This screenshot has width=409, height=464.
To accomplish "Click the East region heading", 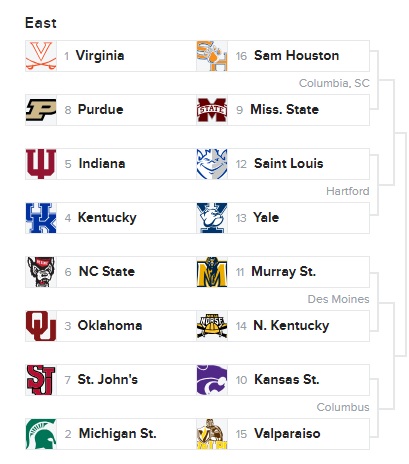I will (x=41, y=23).
